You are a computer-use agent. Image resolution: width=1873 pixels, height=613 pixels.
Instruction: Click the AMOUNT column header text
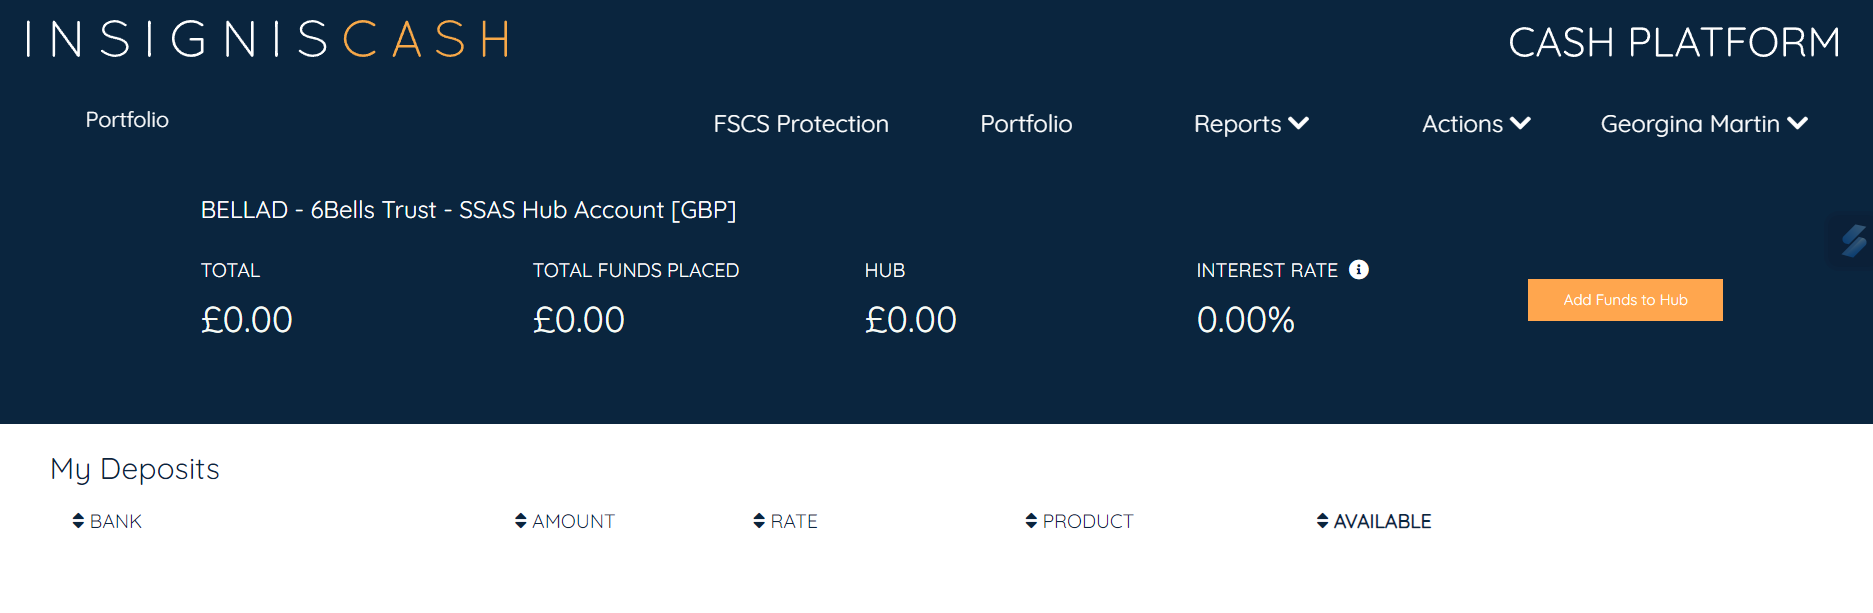pos(573,521)
